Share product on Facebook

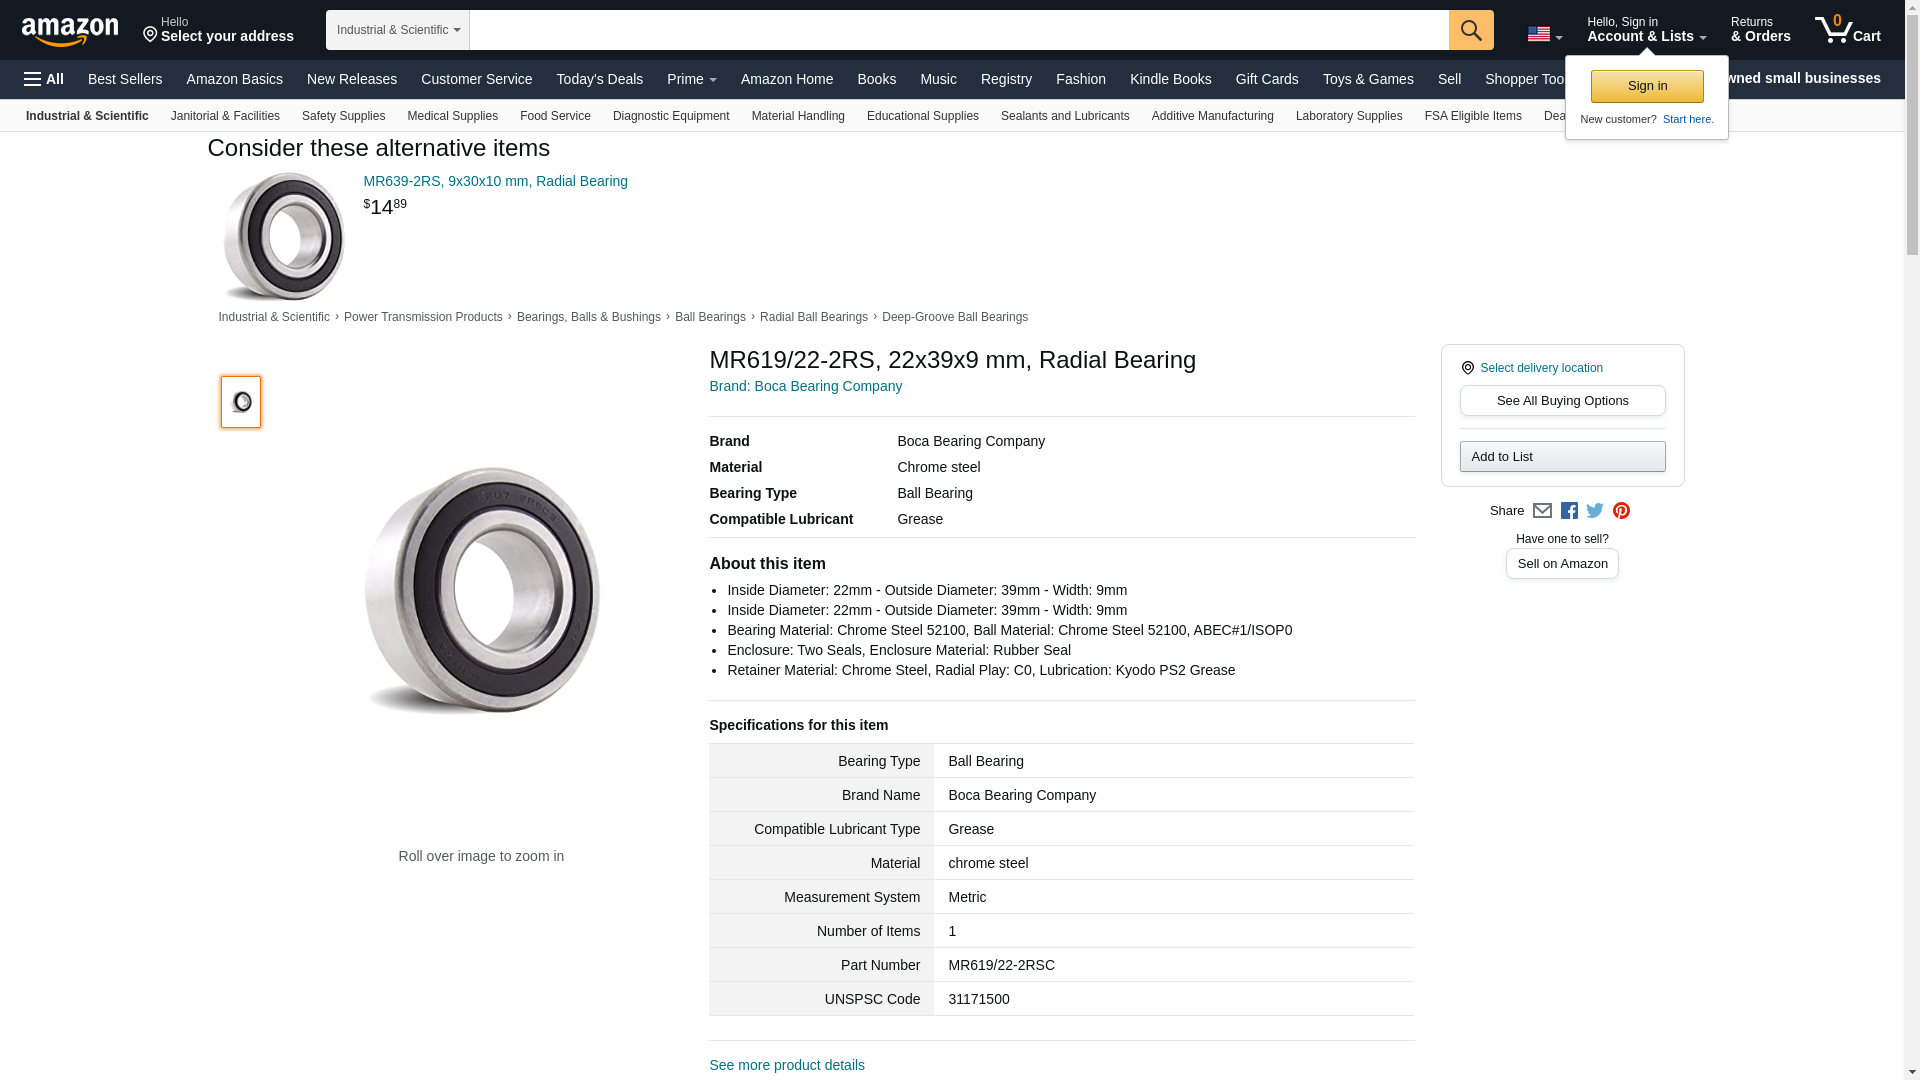point(1569,511)
